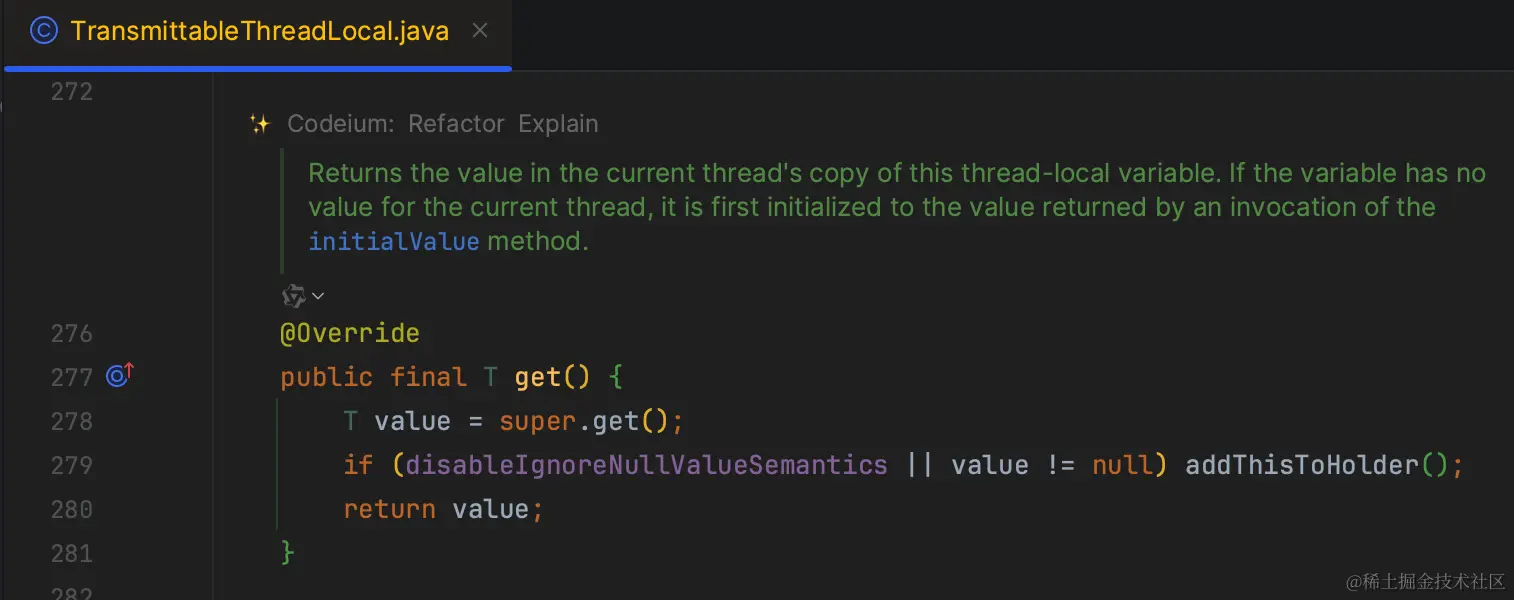Expand the chevron beside the AI assistant icon

[x=318, y=296]
